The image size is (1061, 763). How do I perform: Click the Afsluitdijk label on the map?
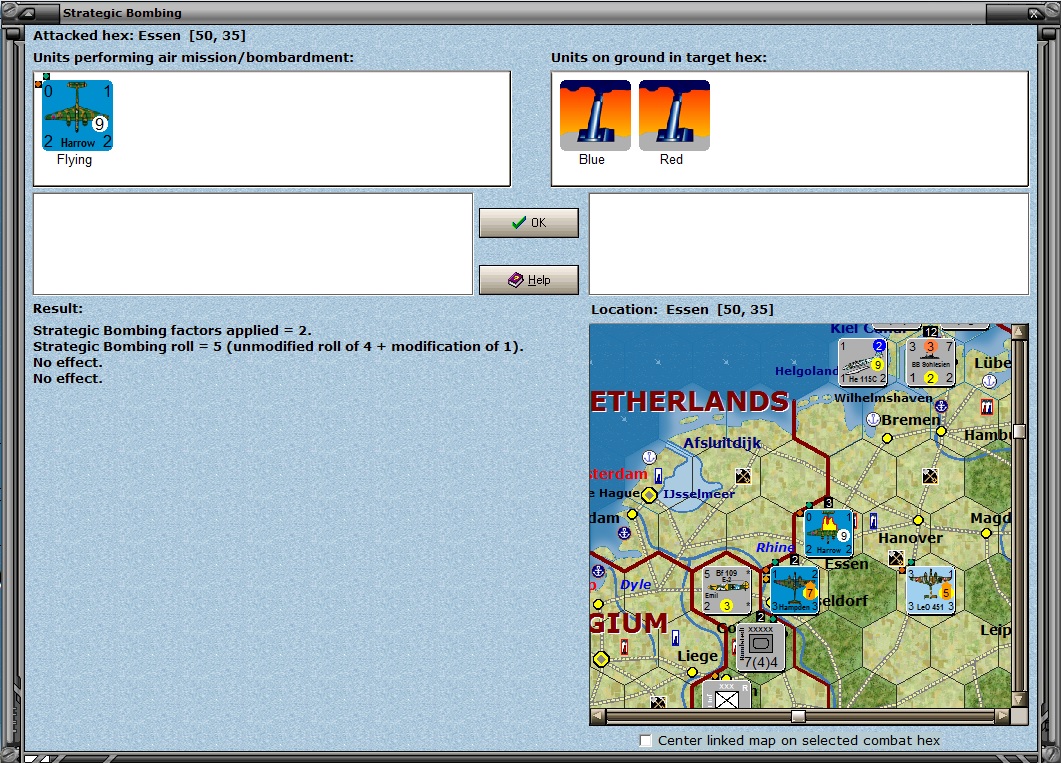(x=722, y=443)
